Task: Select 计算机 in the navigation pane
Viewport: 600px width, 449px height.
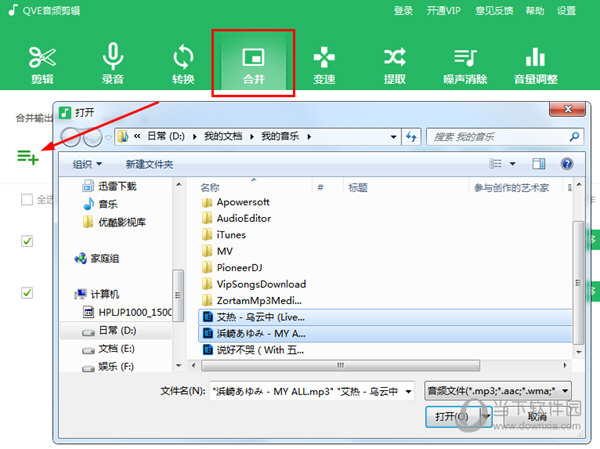Action: tap(97, 294)
